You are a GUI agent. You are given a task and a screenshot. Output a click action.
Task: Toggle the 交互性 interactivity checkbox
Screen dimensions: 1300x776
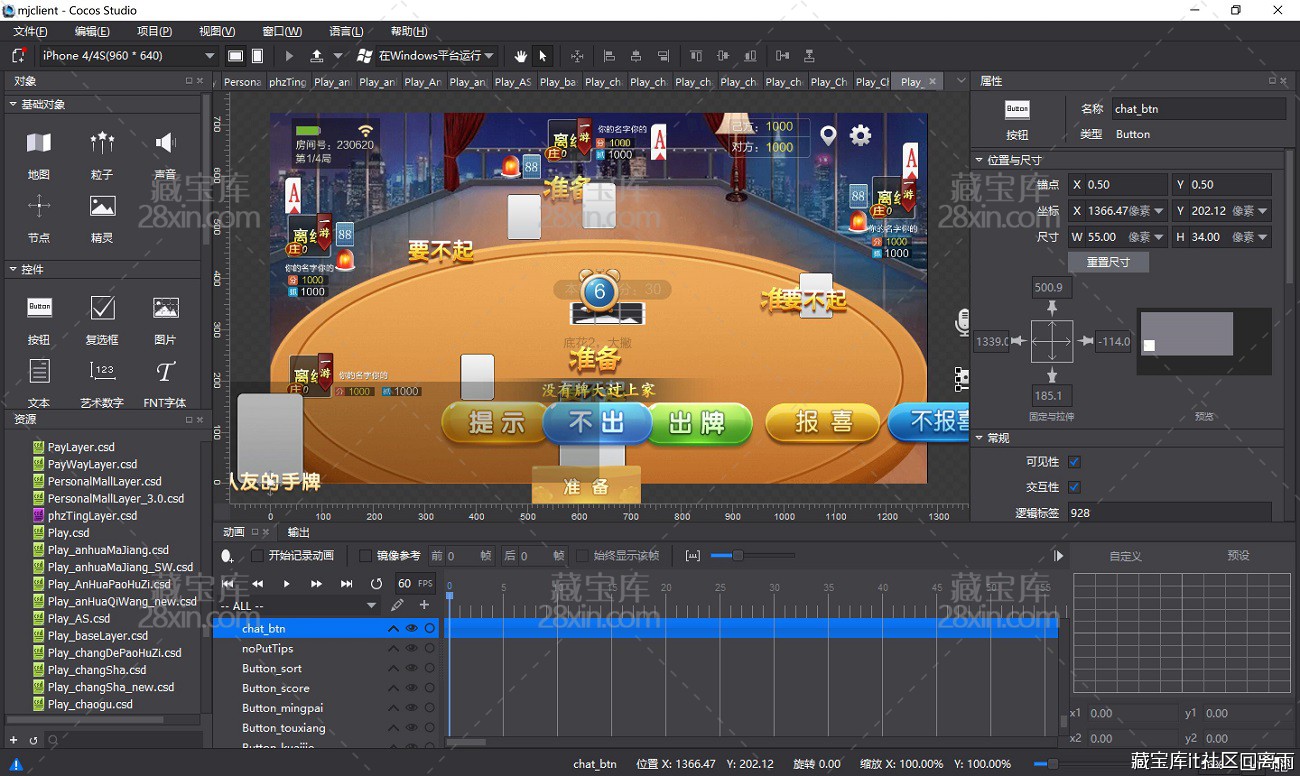[1074, 487]
